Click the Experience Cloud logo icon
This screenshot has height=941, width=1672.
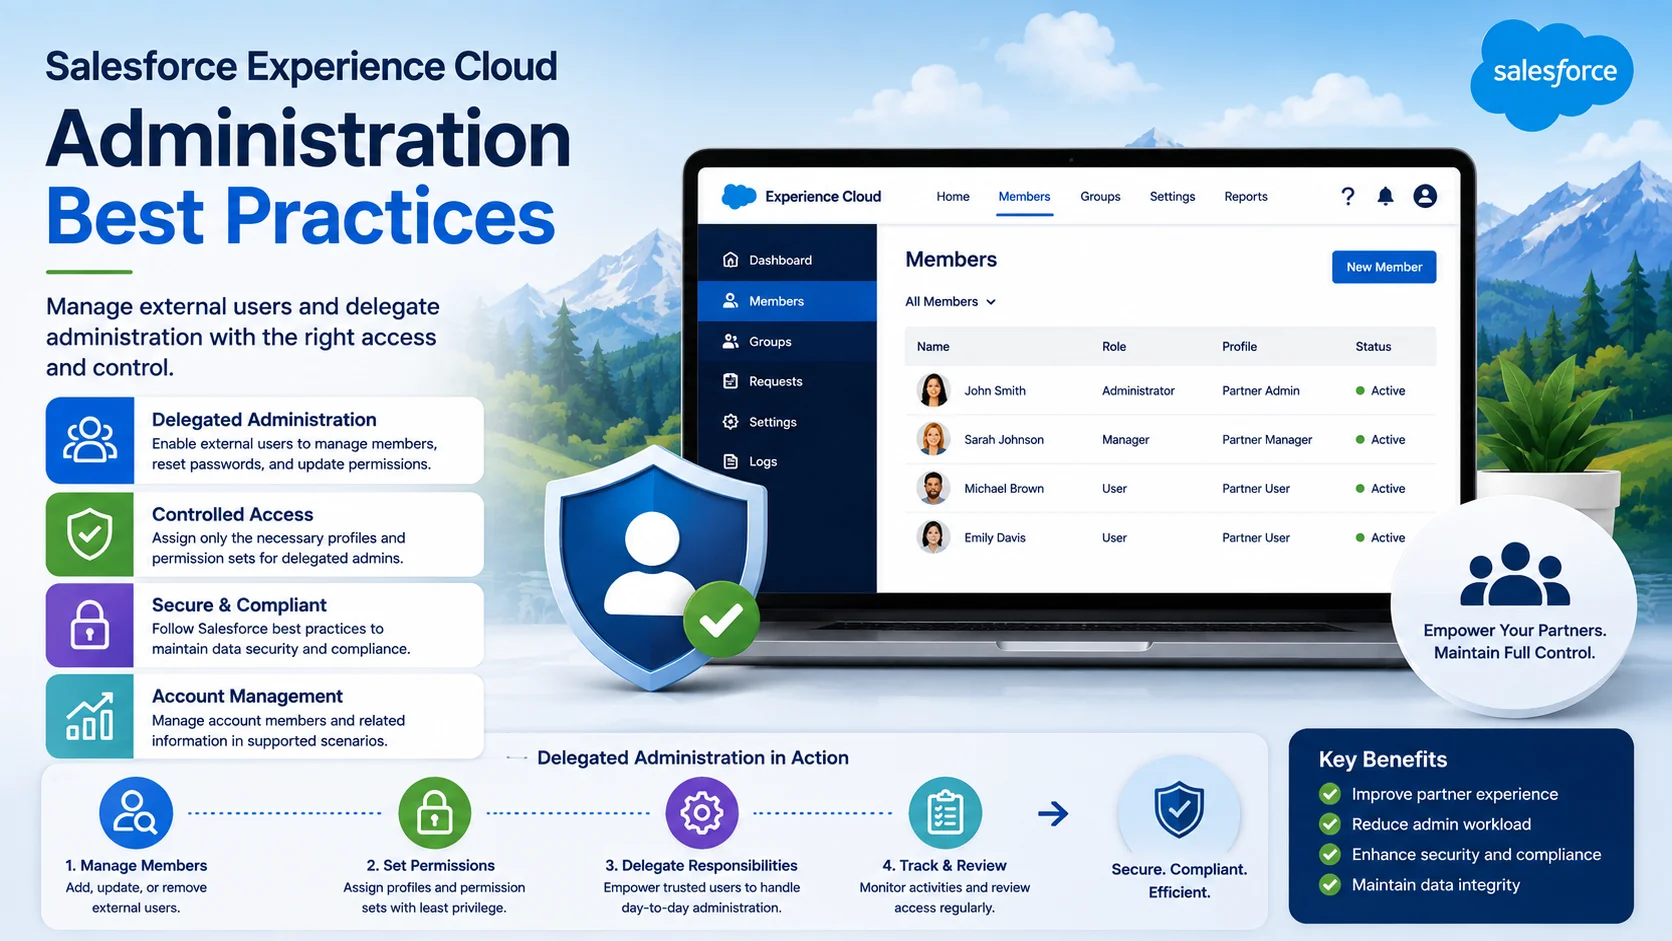coord(739,197)
